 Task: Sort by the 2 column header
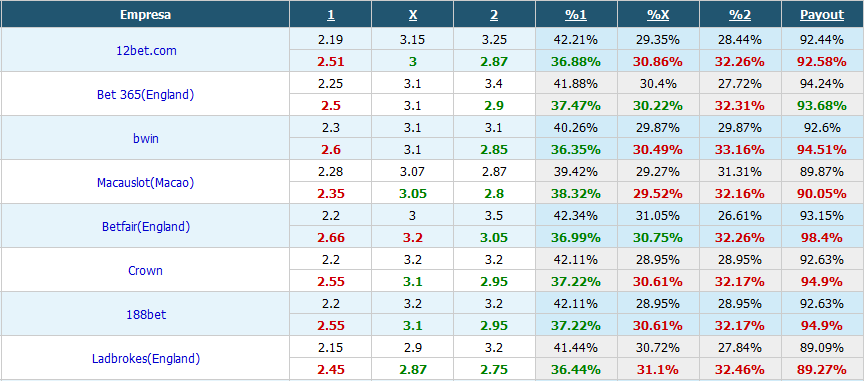coord(494,15)
